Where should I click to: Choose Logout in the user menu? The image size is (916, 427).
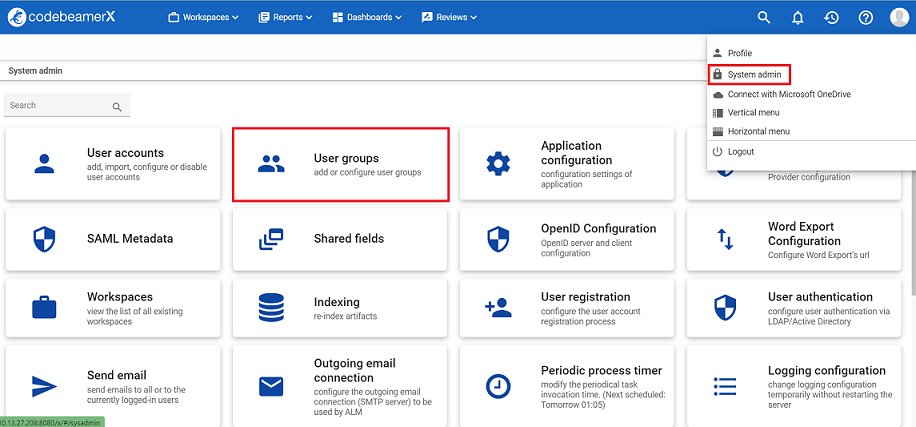click(740, 151)
